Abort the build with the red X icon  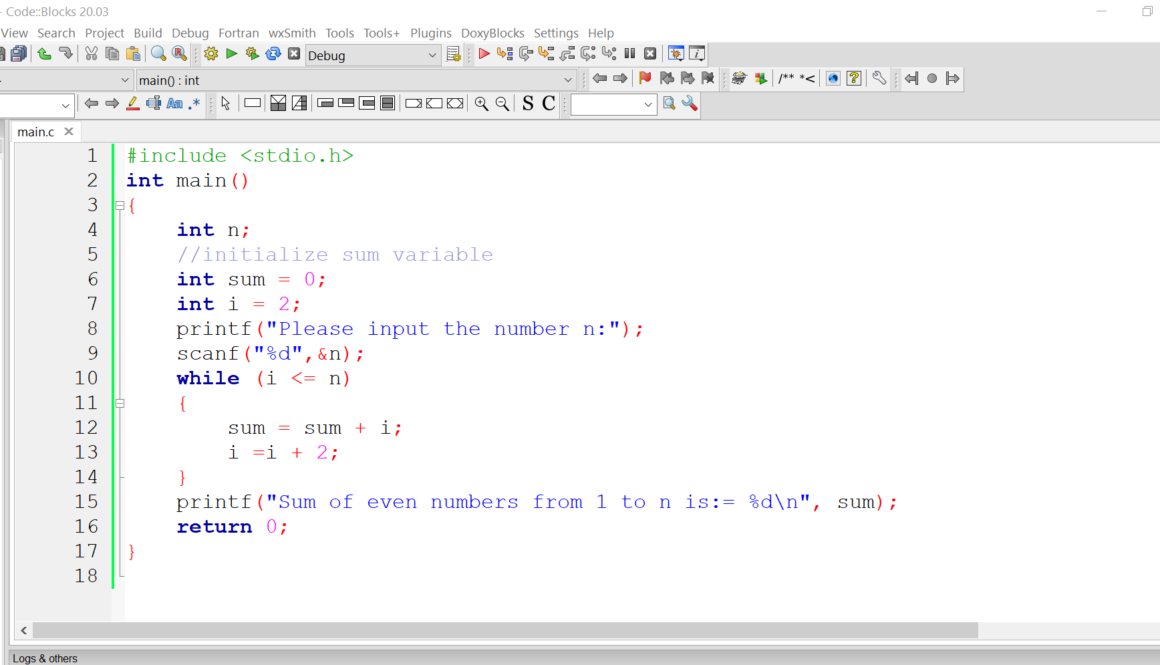point(294,55)
